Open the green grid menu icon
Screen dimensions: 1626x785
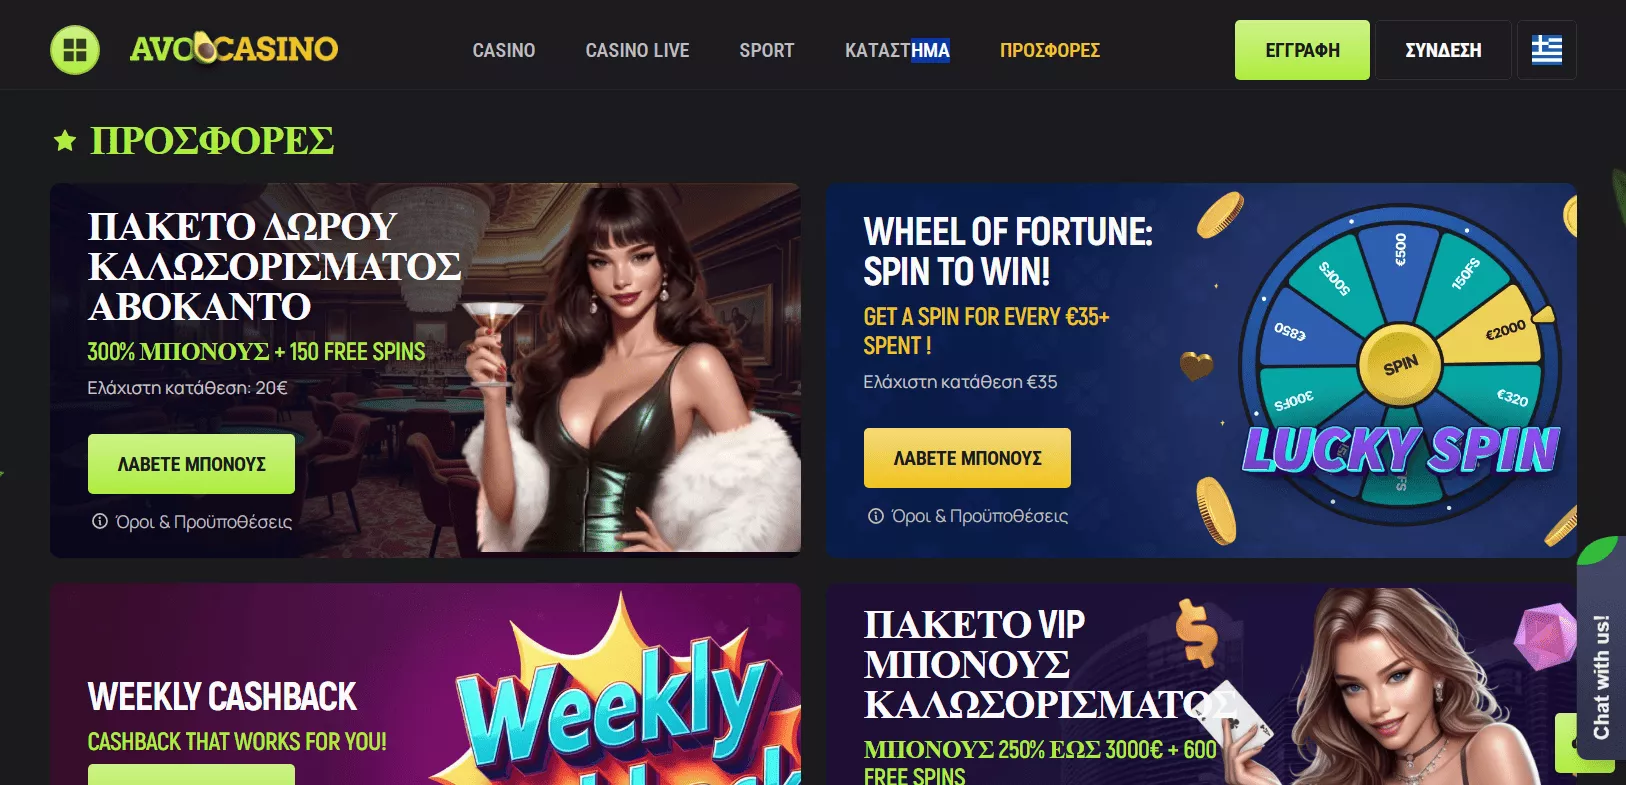click(75, 49)
